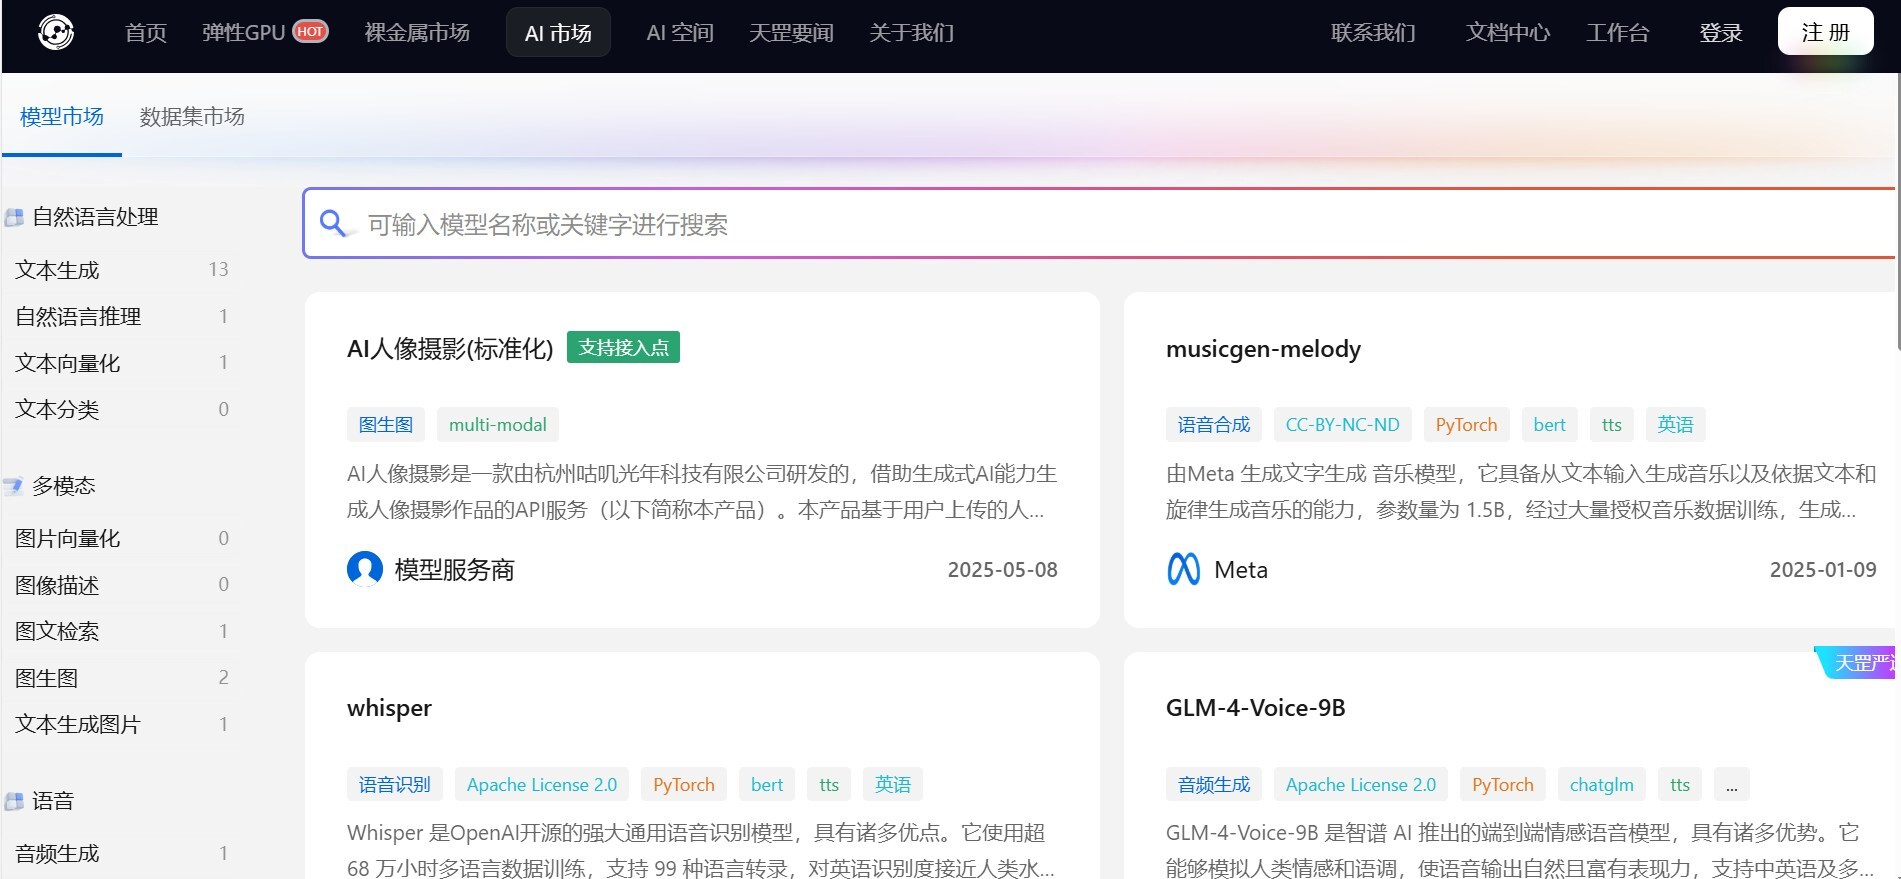Click the model search input field
The width and height of the screenshot is (1901, 879).
click(x=1100, y=224)
